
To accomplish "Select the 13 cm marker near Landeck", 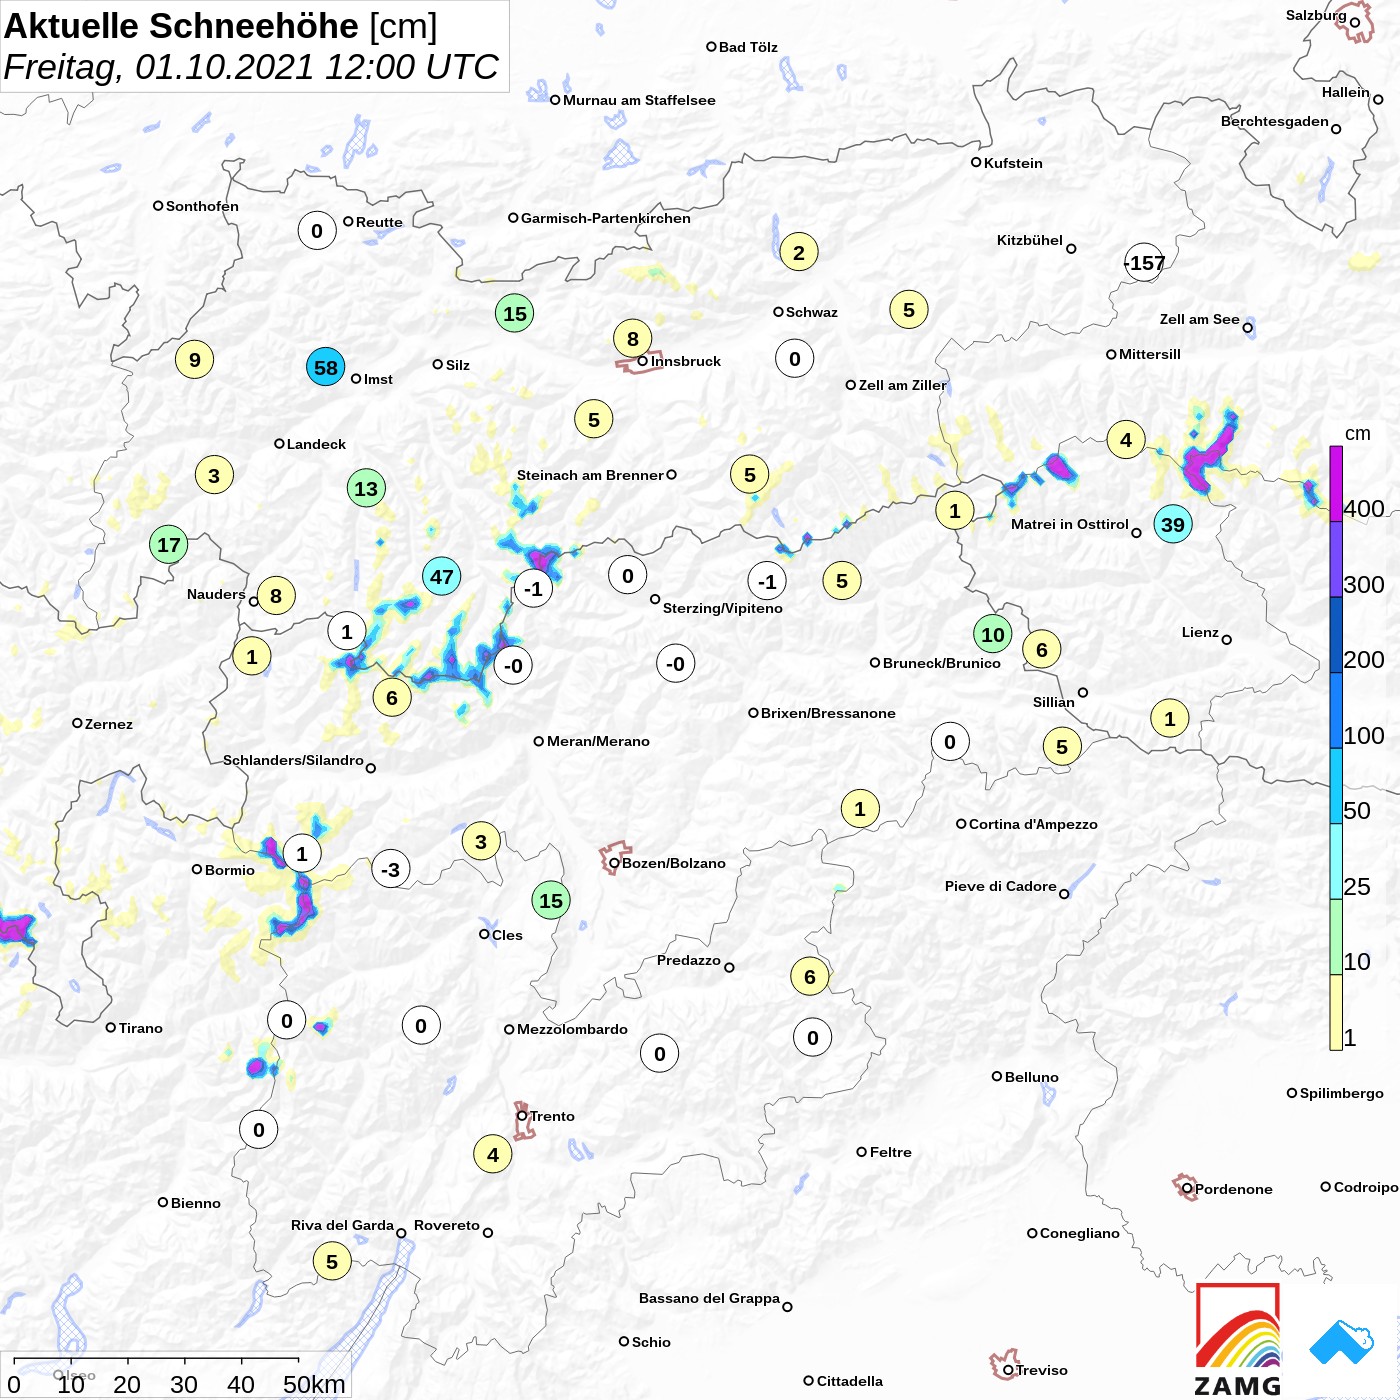I will click(367, 488).
